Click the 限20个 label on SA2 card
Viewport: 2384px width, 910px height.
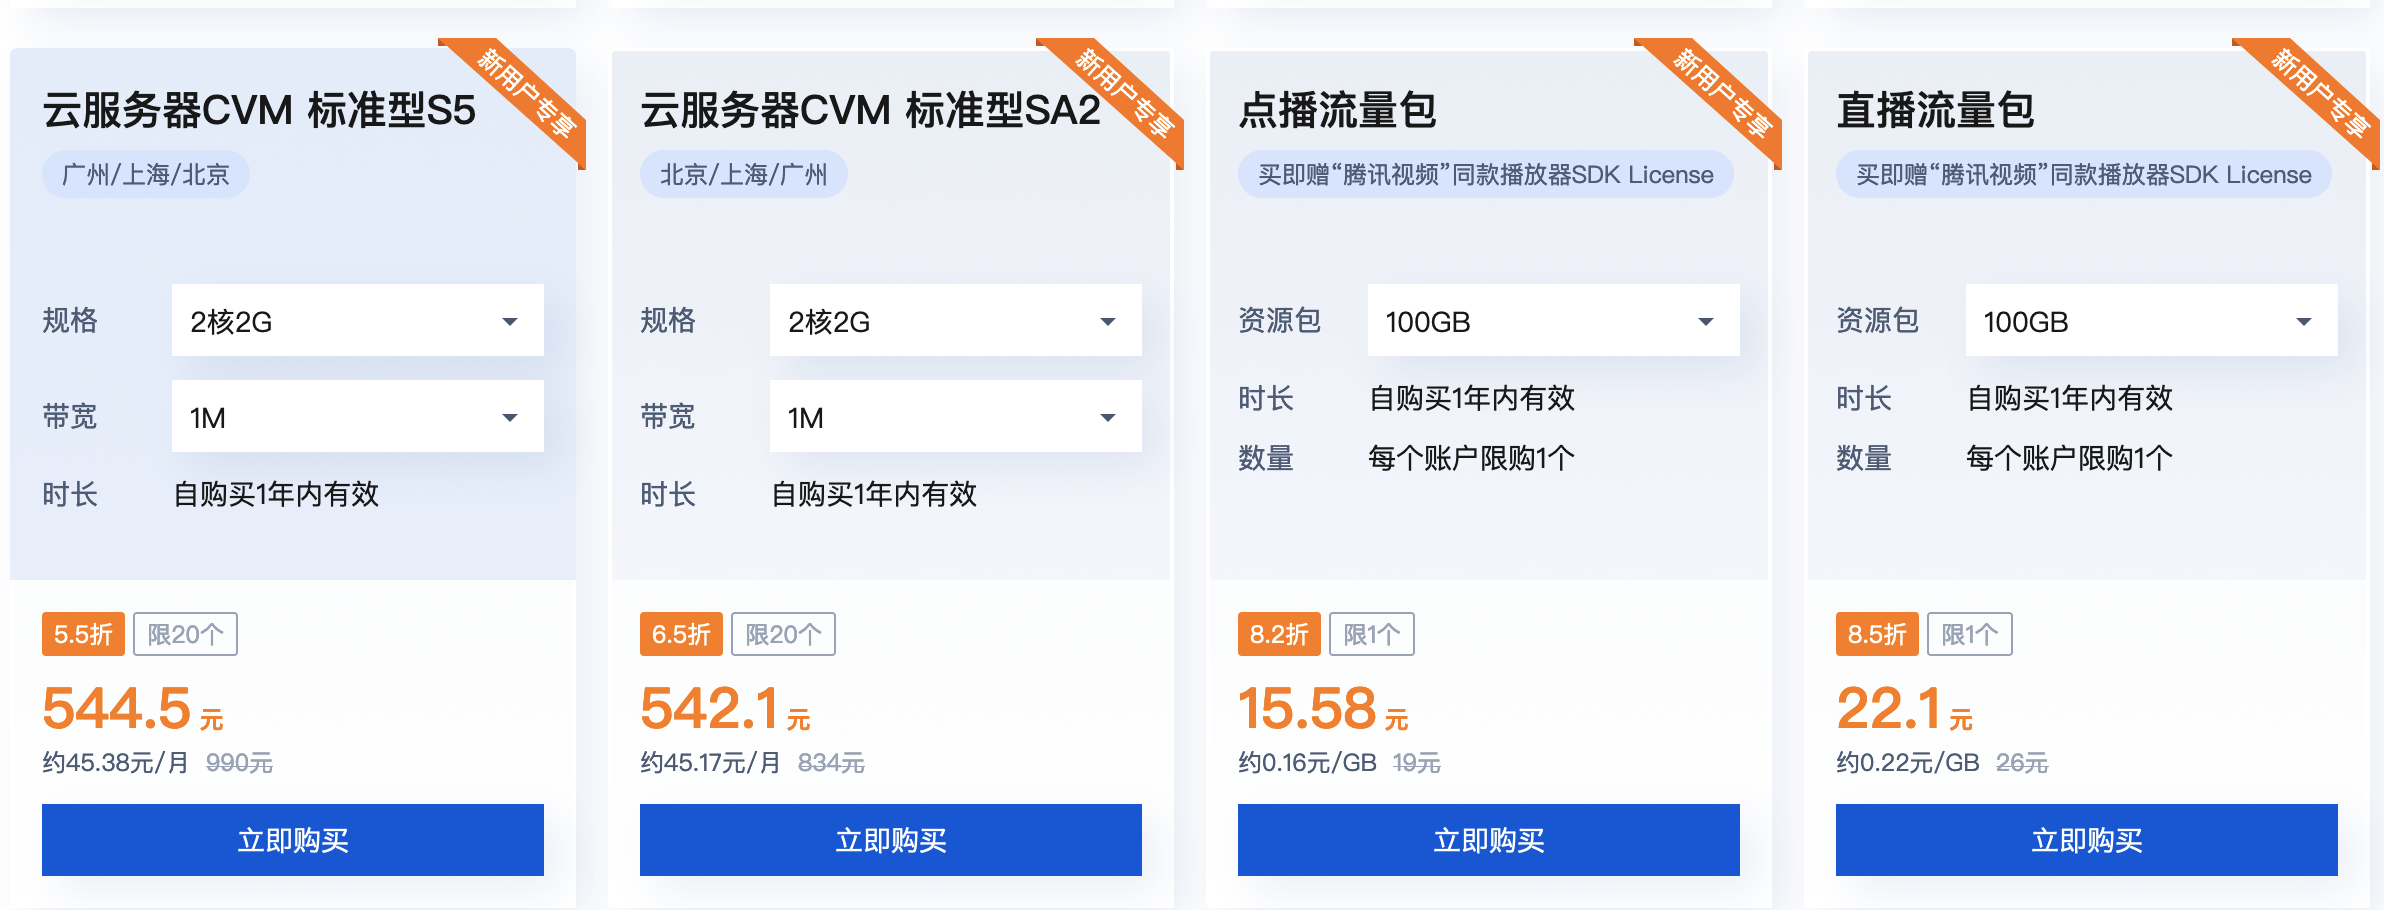pos(783,633)
